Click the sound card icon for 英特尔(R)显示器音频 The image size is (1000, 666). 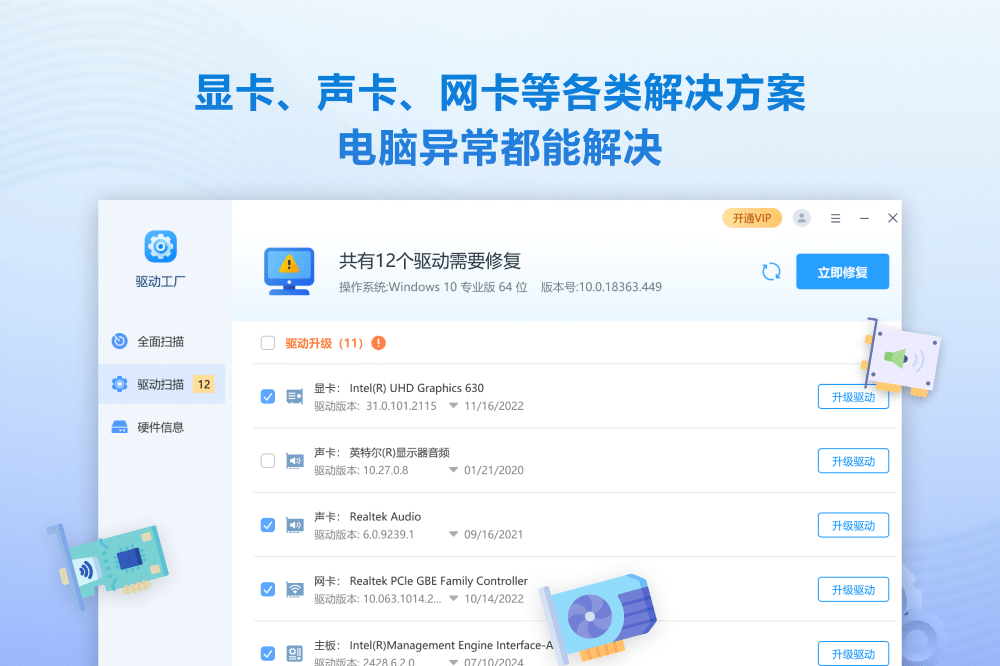295,461
